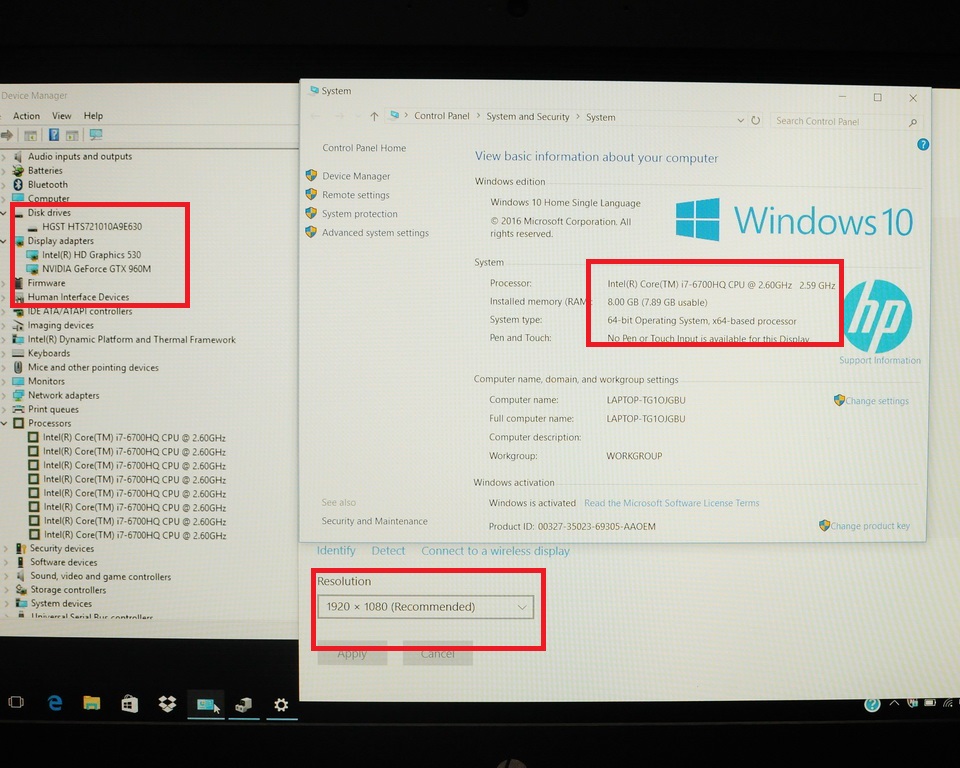Click the Help toolbar icon in Device Manager

click(54, 135)
